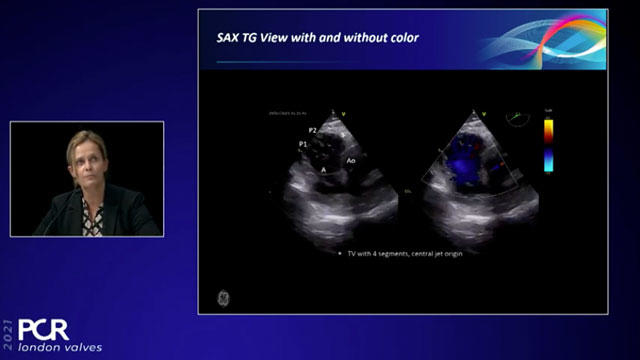This screenshot has height=360, width=640.
Task: Click the P2 label on the left echo
Action: point(313,131)
